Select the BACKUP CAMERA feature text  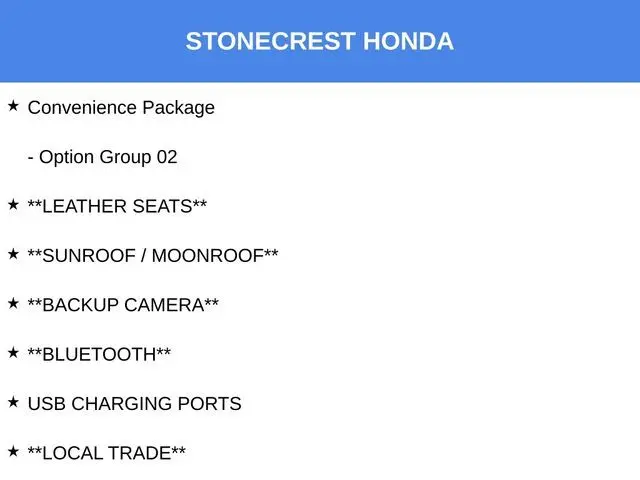(123, 306)
